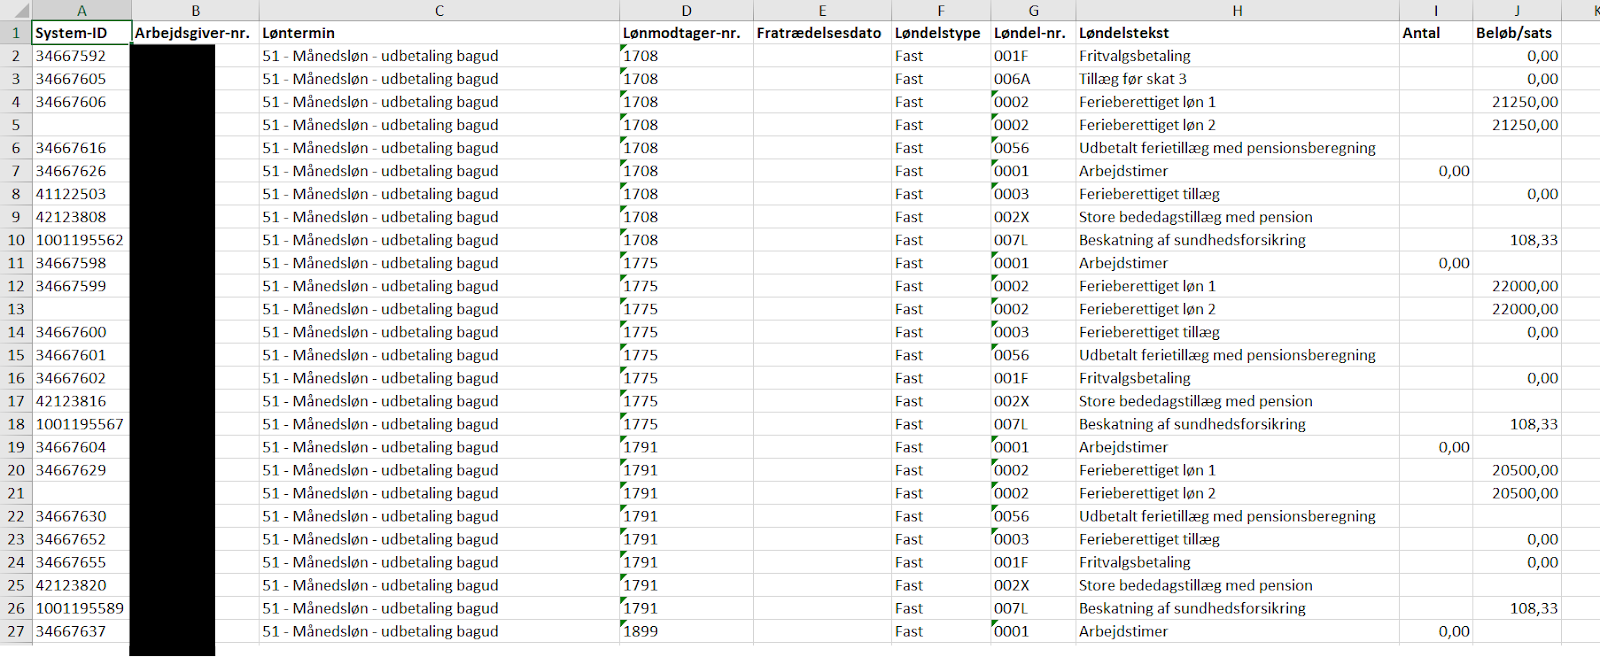This screenshot has height=657, width=1600.
Task: Click Fritvalgsbetaling in row 2
Action: point(1237,56)
